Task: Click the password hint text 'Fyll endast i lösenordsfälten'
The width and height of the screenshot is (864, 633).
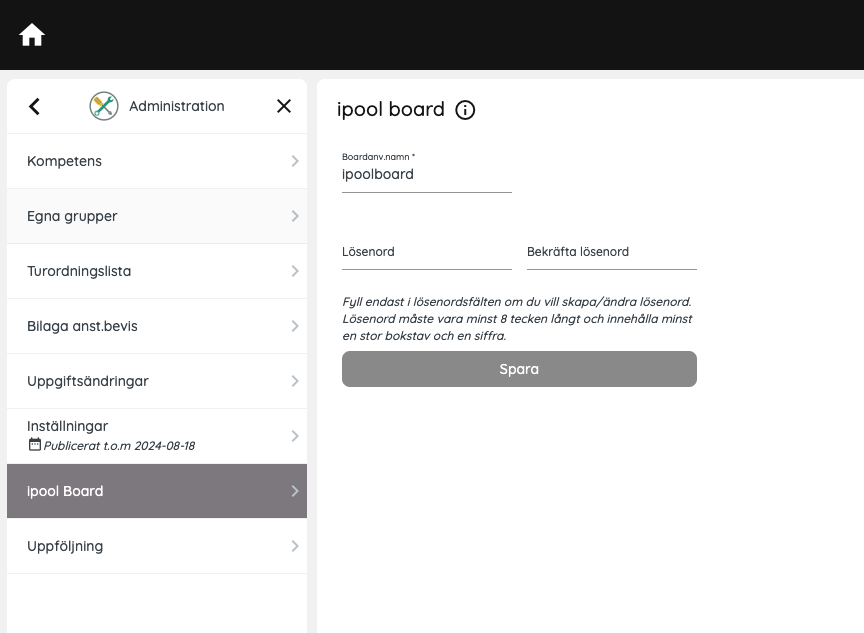Action: (x=517, y=318)
